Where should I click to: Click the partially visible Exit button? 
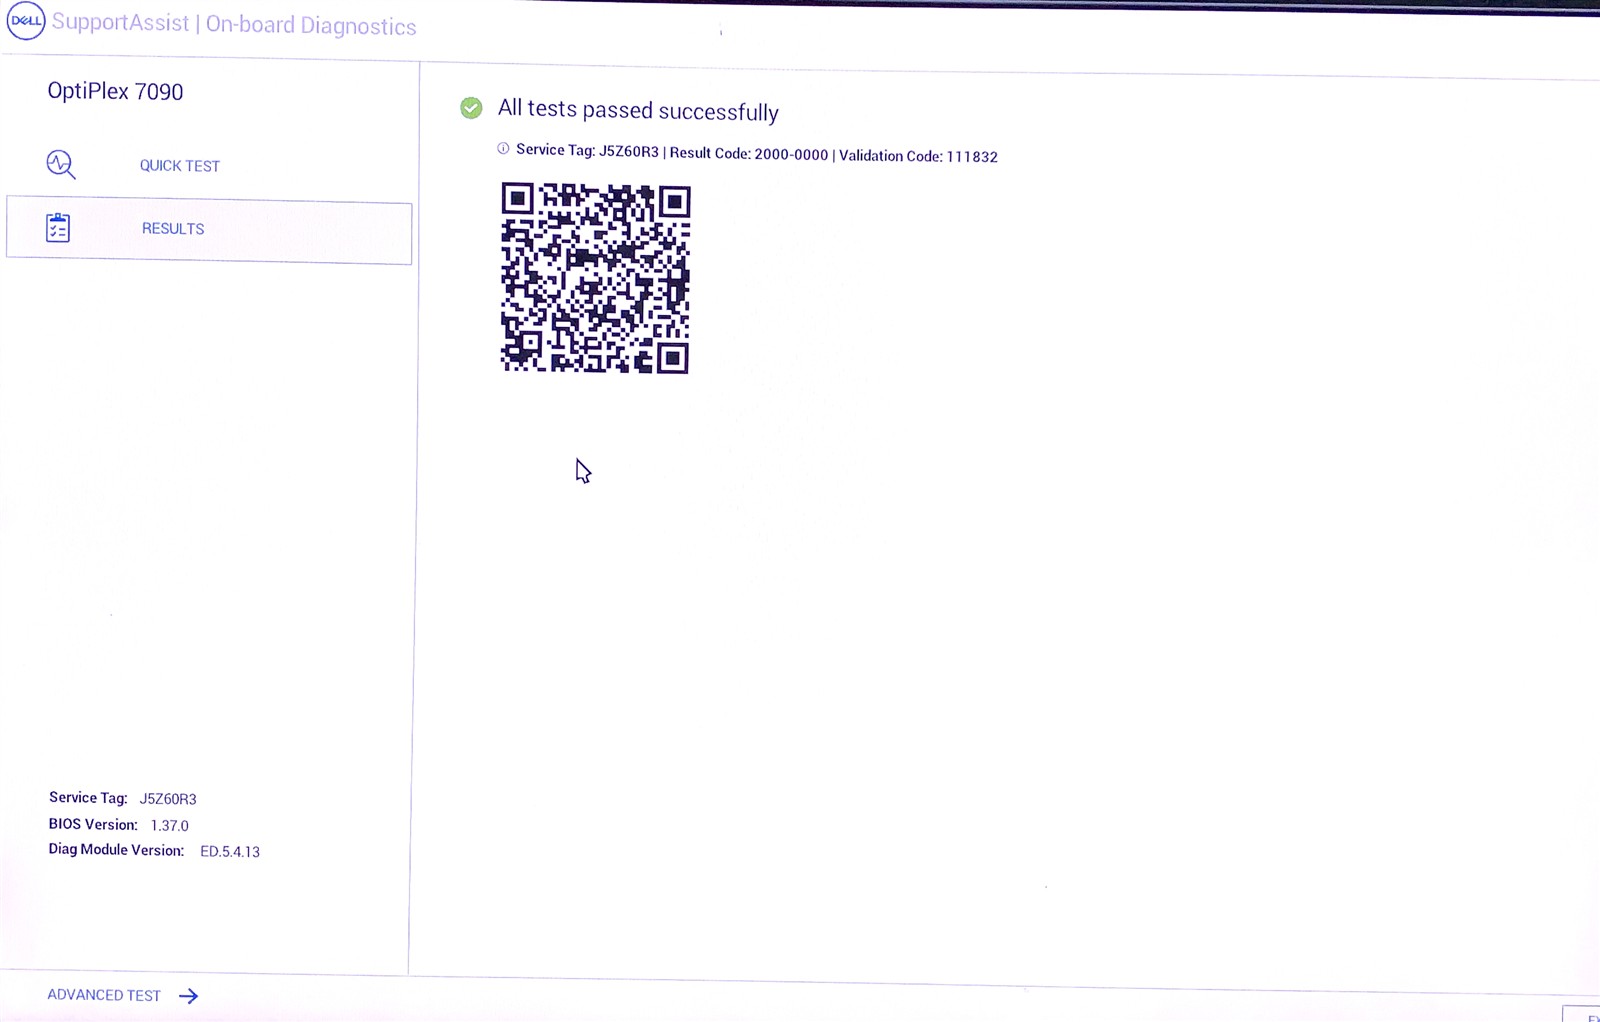tap(1585, 1014)
